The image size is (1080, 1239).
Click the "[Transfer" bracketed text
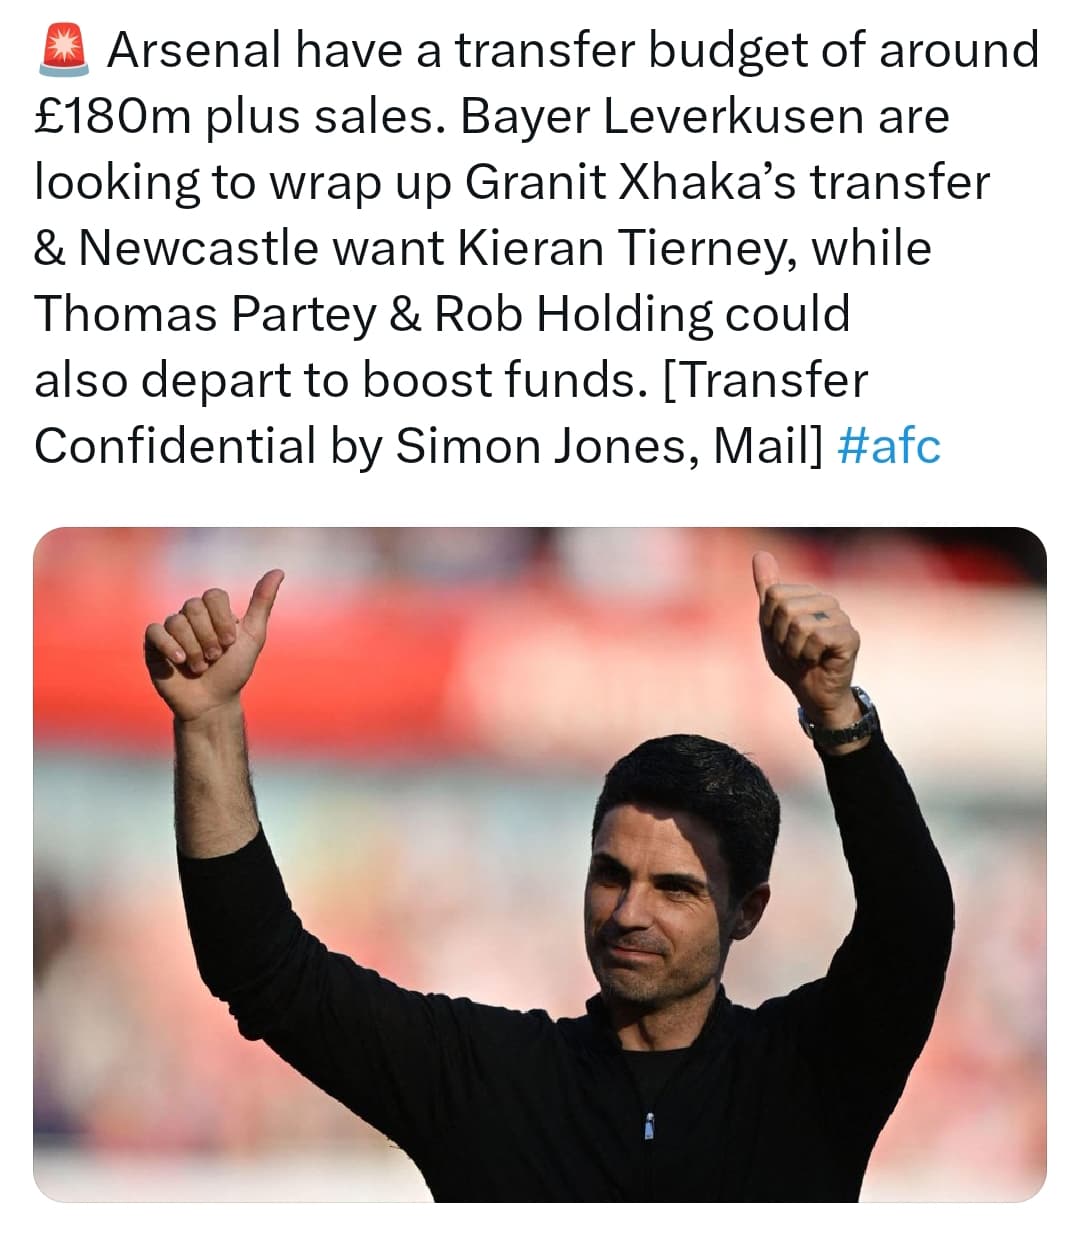pos(766,381)
